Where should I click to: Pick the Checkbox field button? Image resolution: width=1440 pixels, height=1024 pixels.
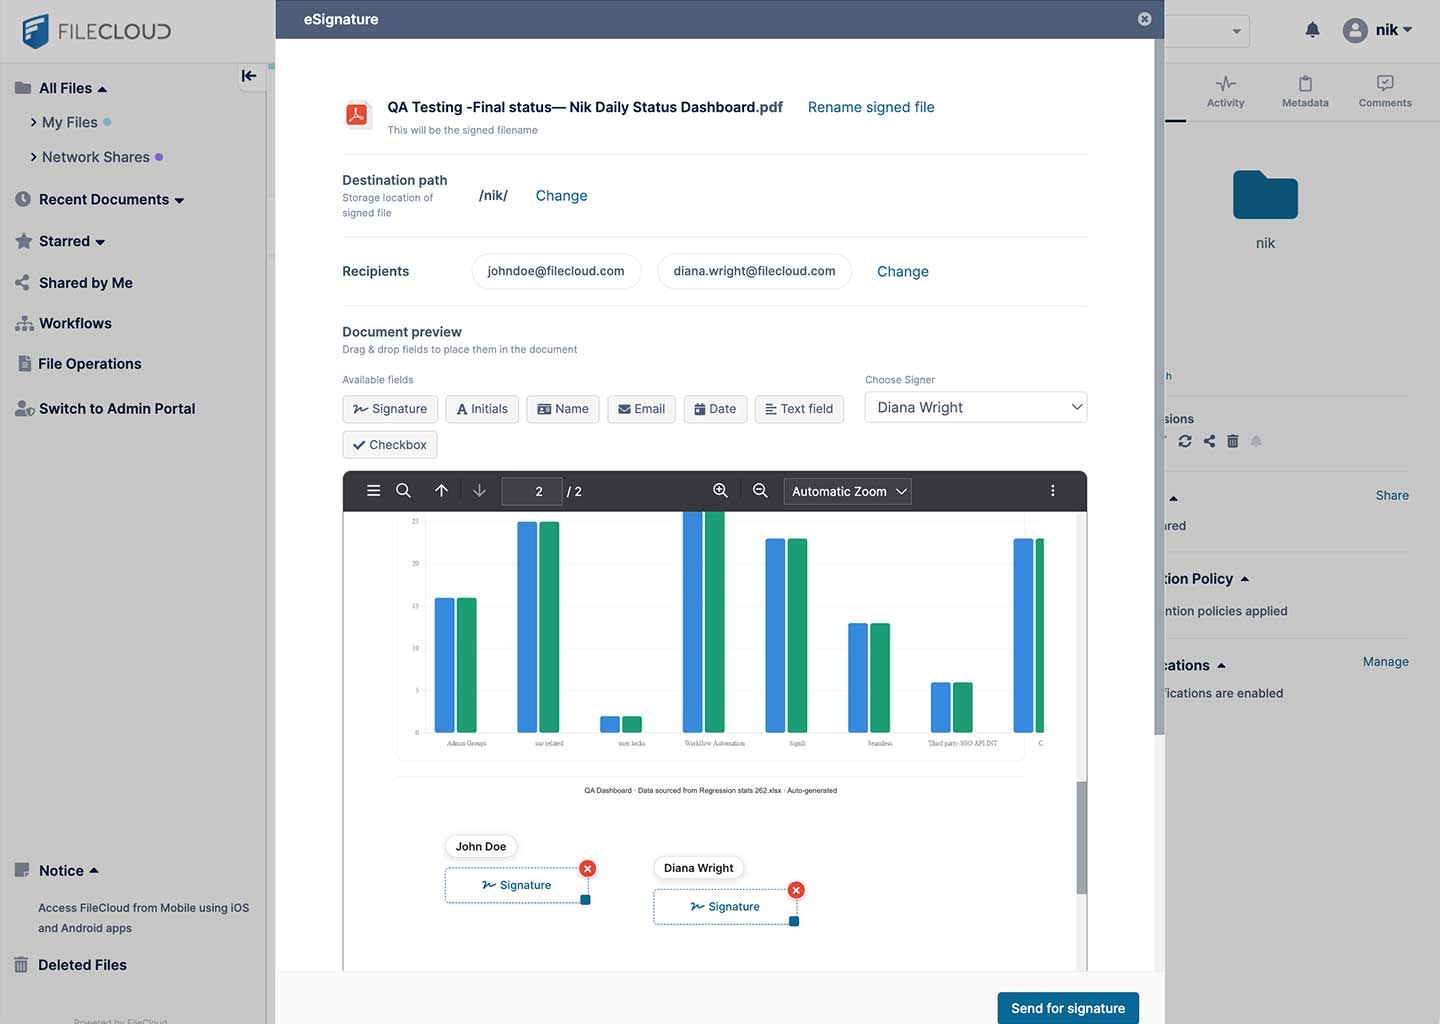point(389,445)
